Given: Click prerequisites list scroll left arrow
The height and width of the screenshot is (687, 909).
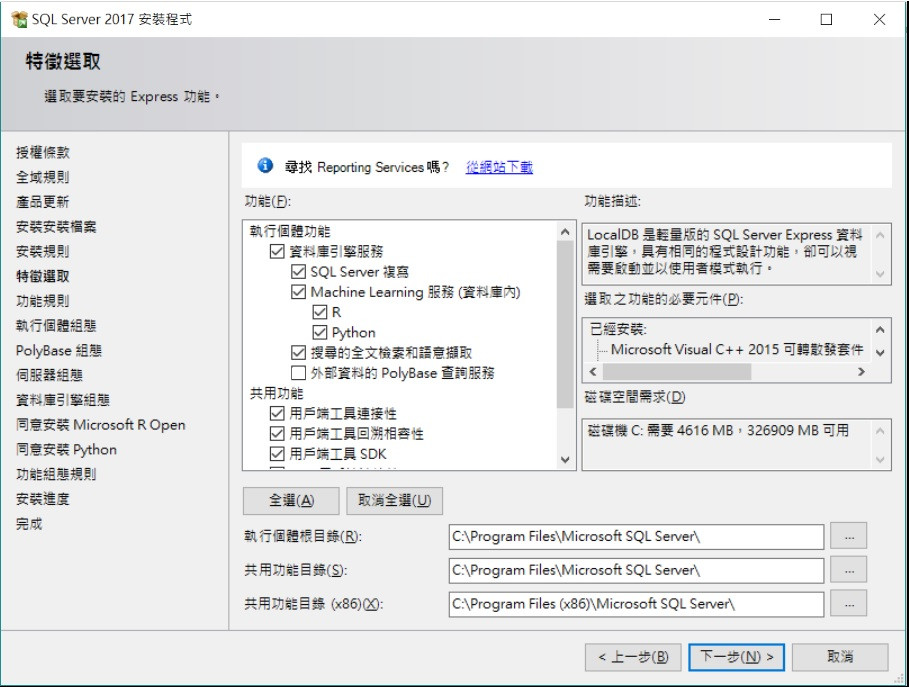Looking at the screenshot, I should pos(593,372).
